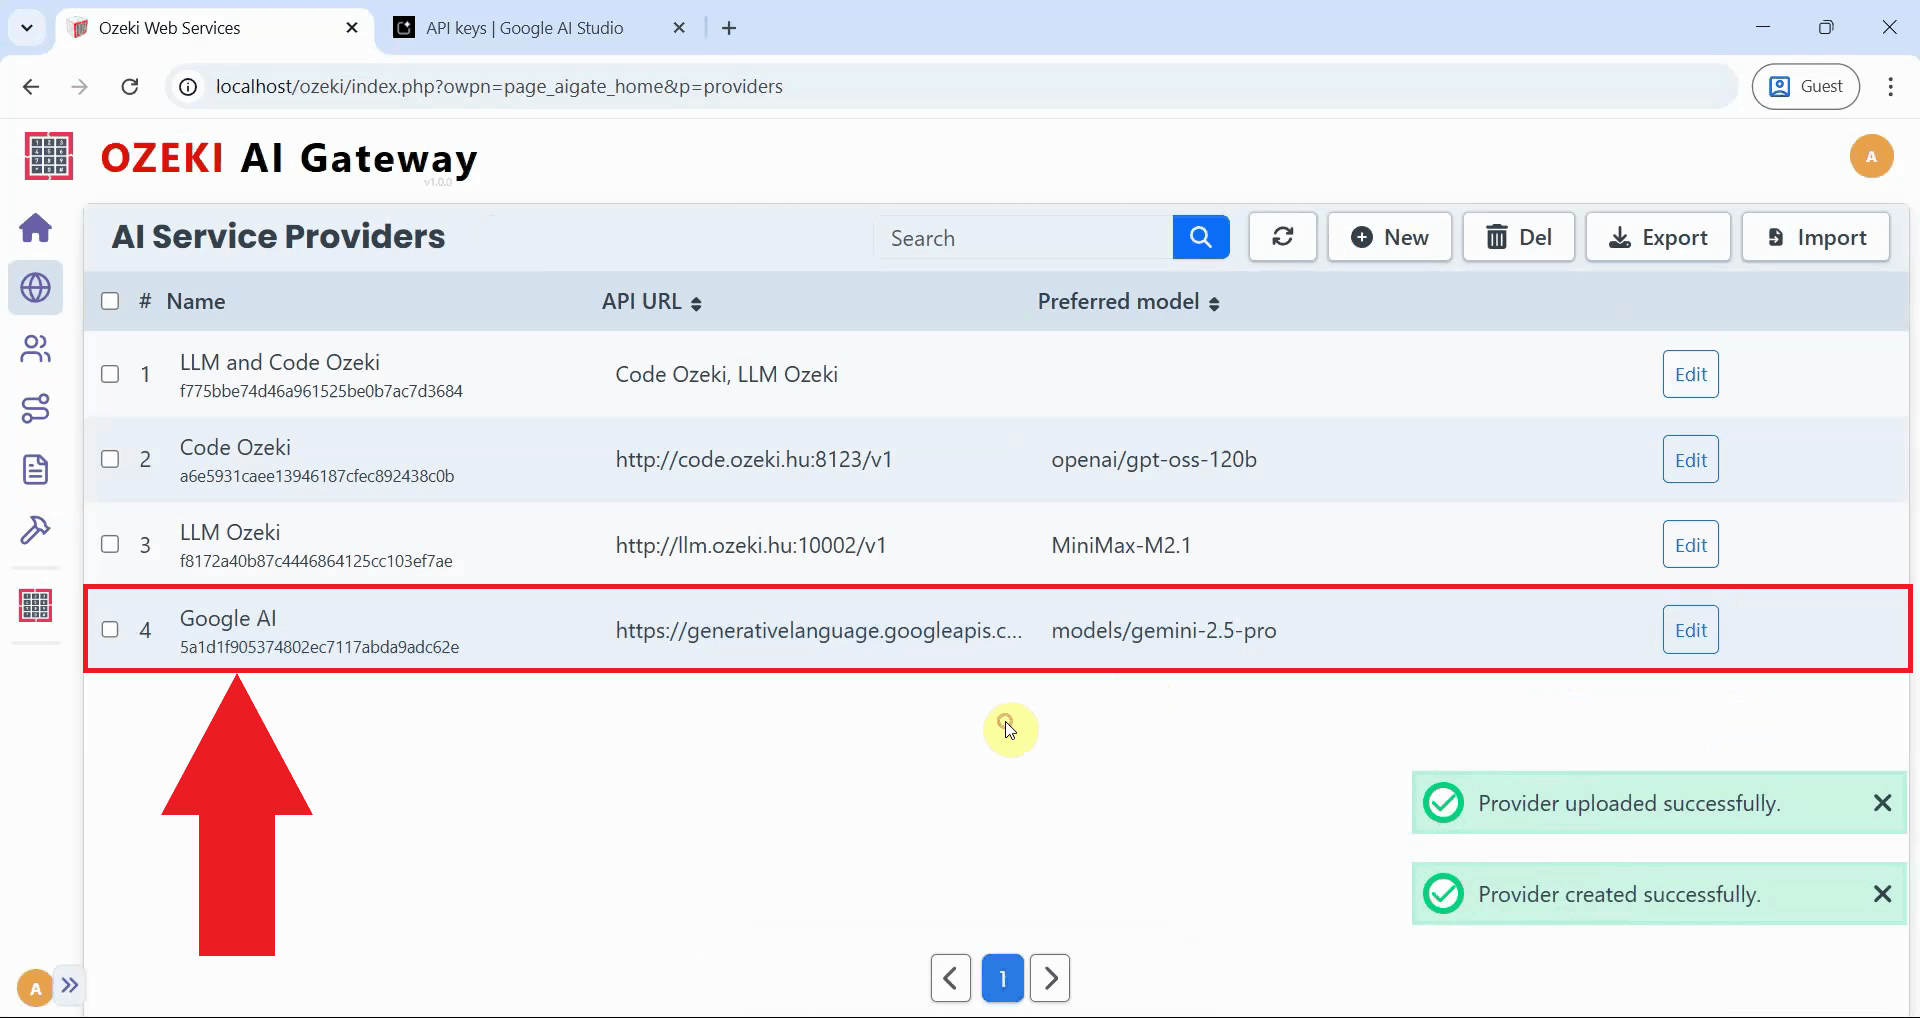Sort by API URL column arrows
Screen dimensions: 1920x1018
pyautogui.click(x=696, y=303)
